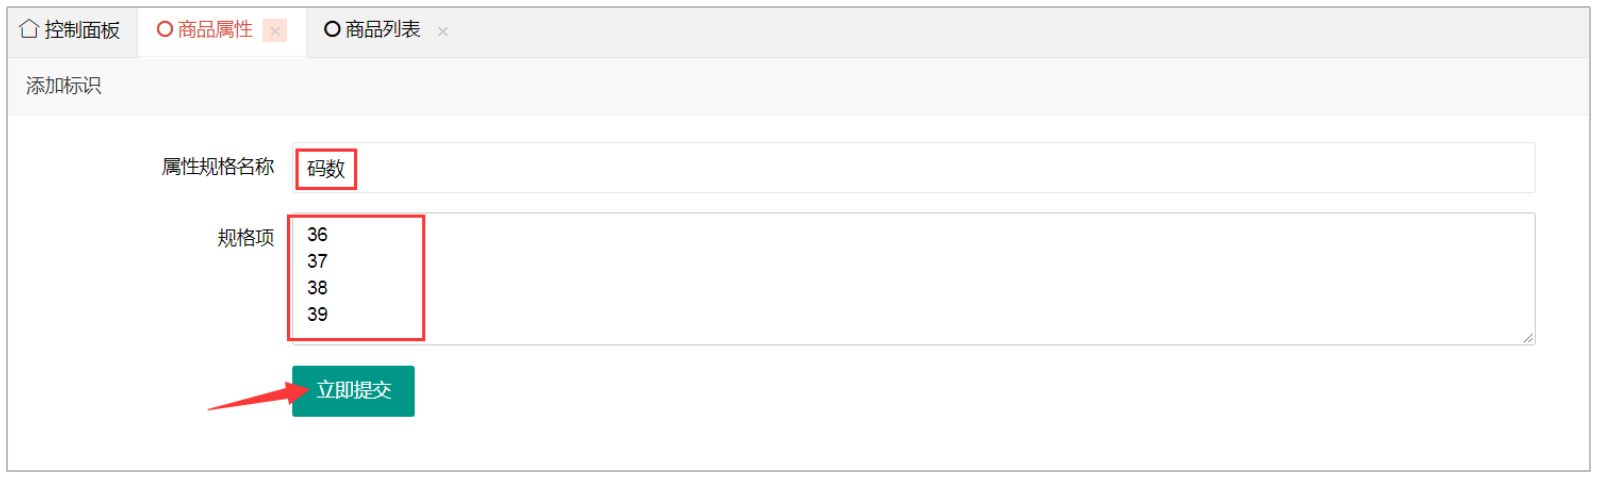The width and height of the screenshot is (1598, 480).
Task: Select the 商品属性 tab label
Action: (x=215, y=30)
